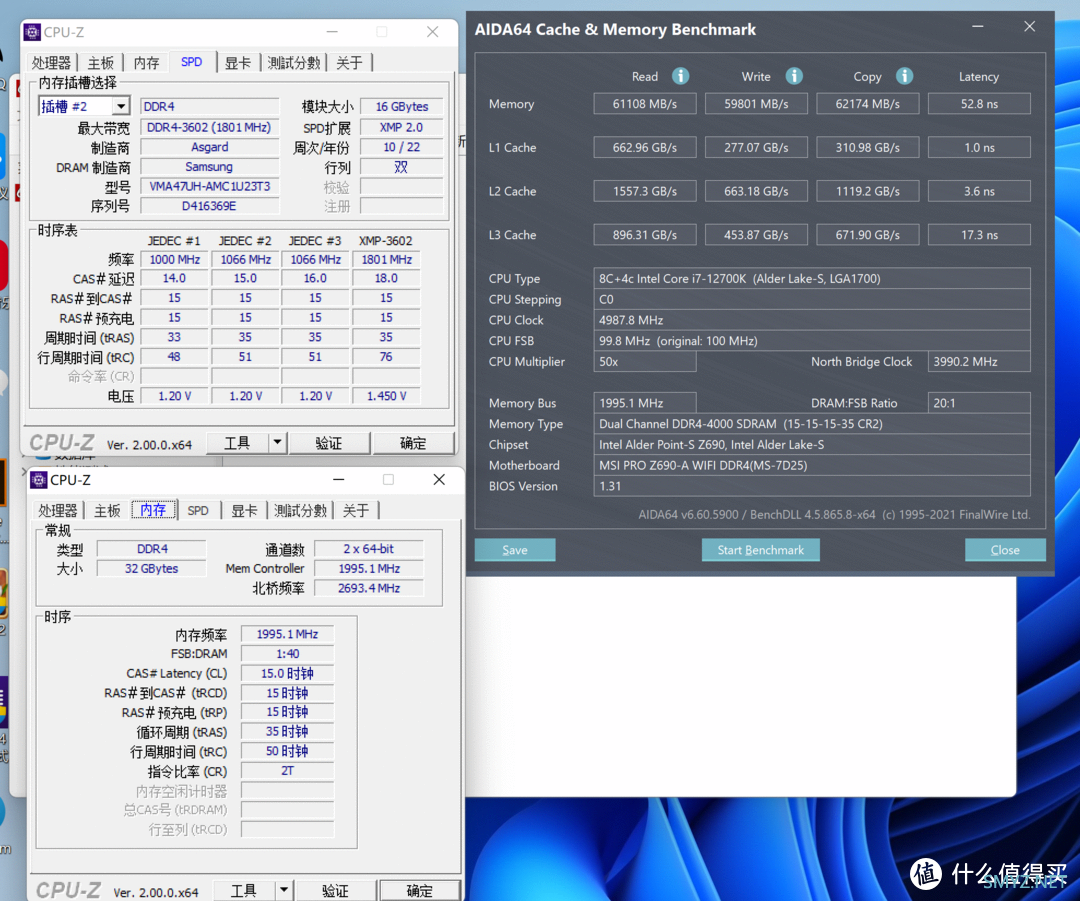The width and height of the screenshot is (1080, 901).
Task: Expand the 工具 dropdown arrow in upper CPU-Z window
Action: pos(277,442)
